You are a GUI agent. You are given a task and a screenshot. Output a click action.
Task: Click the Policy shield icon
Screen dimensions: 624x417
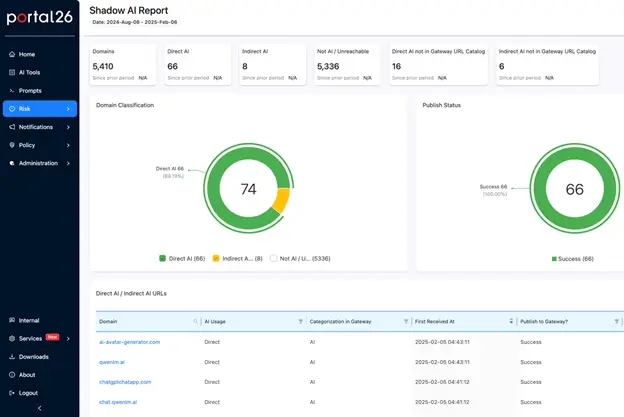click(x=12, y=145)
